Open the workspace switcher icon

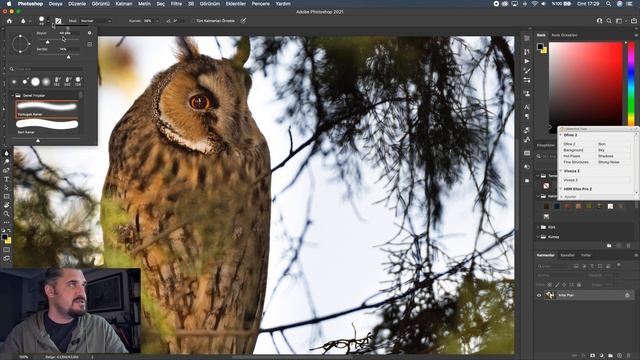tap(619, 21)
